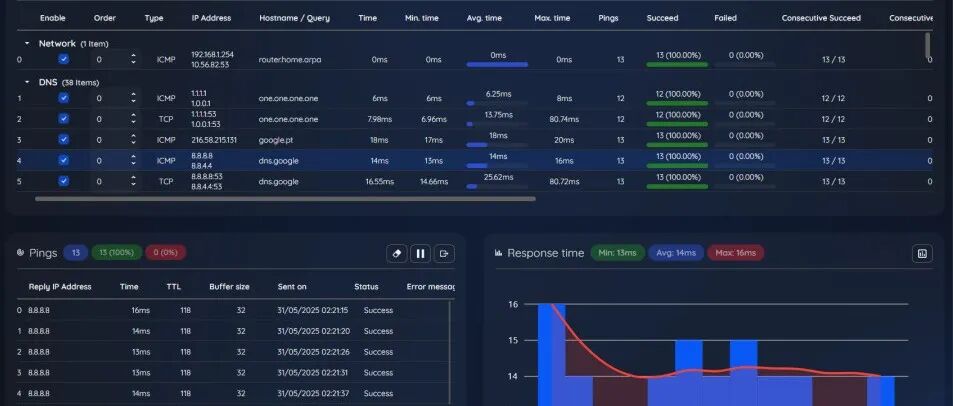Sort pings by Reply IP Address header
The image size is (953, 406).
60,287
